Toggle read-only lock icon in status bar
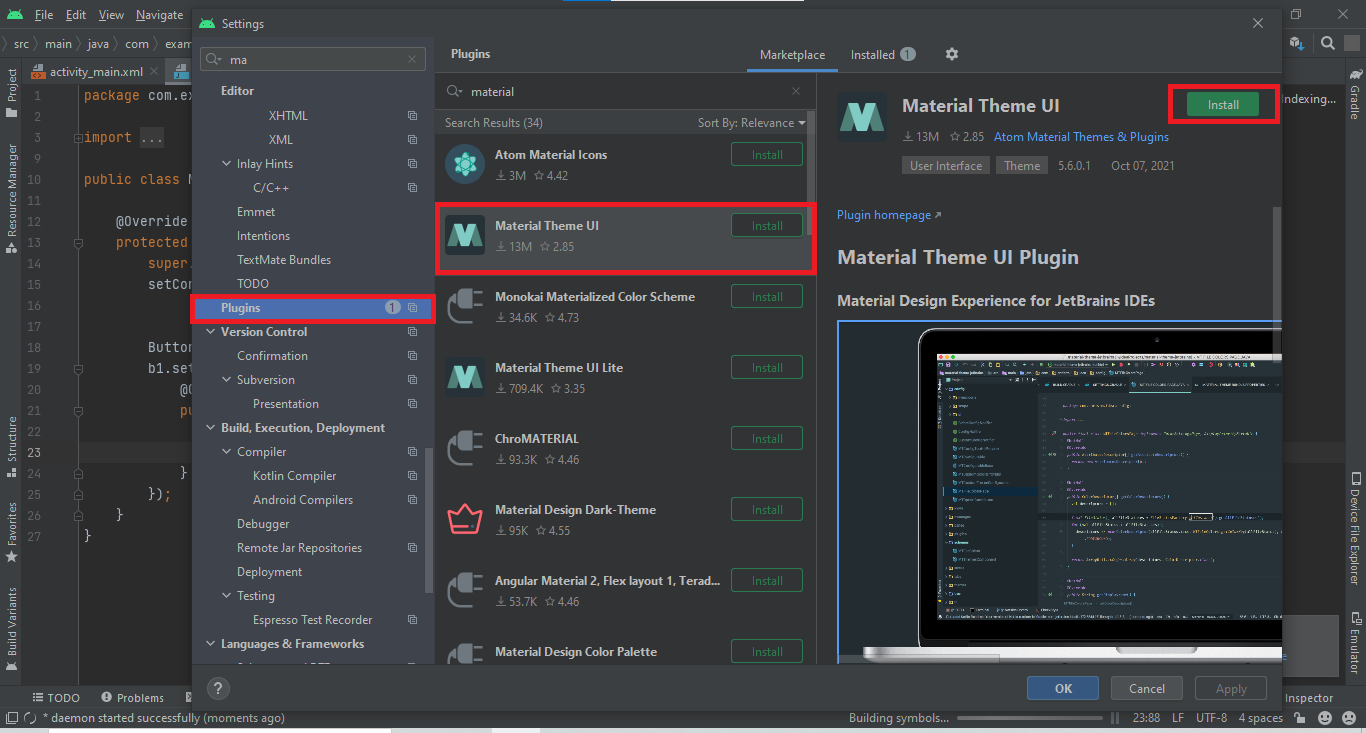 click(x=1301, y=718)
